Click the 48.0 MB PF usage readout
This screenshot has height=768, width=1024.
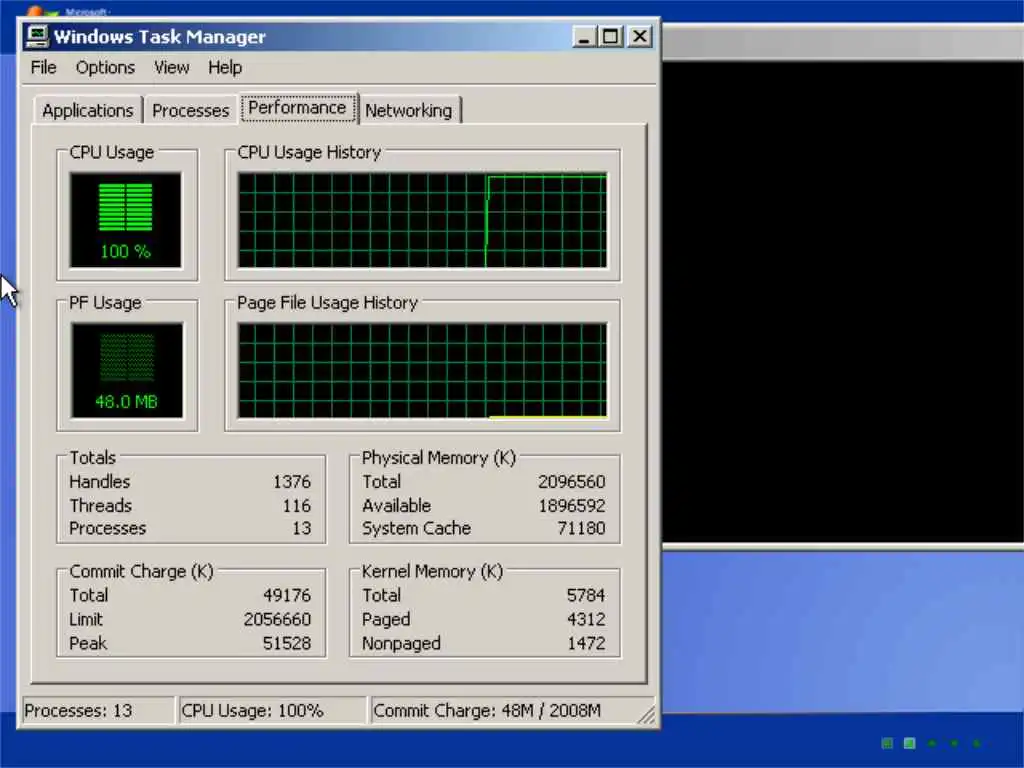127,402
